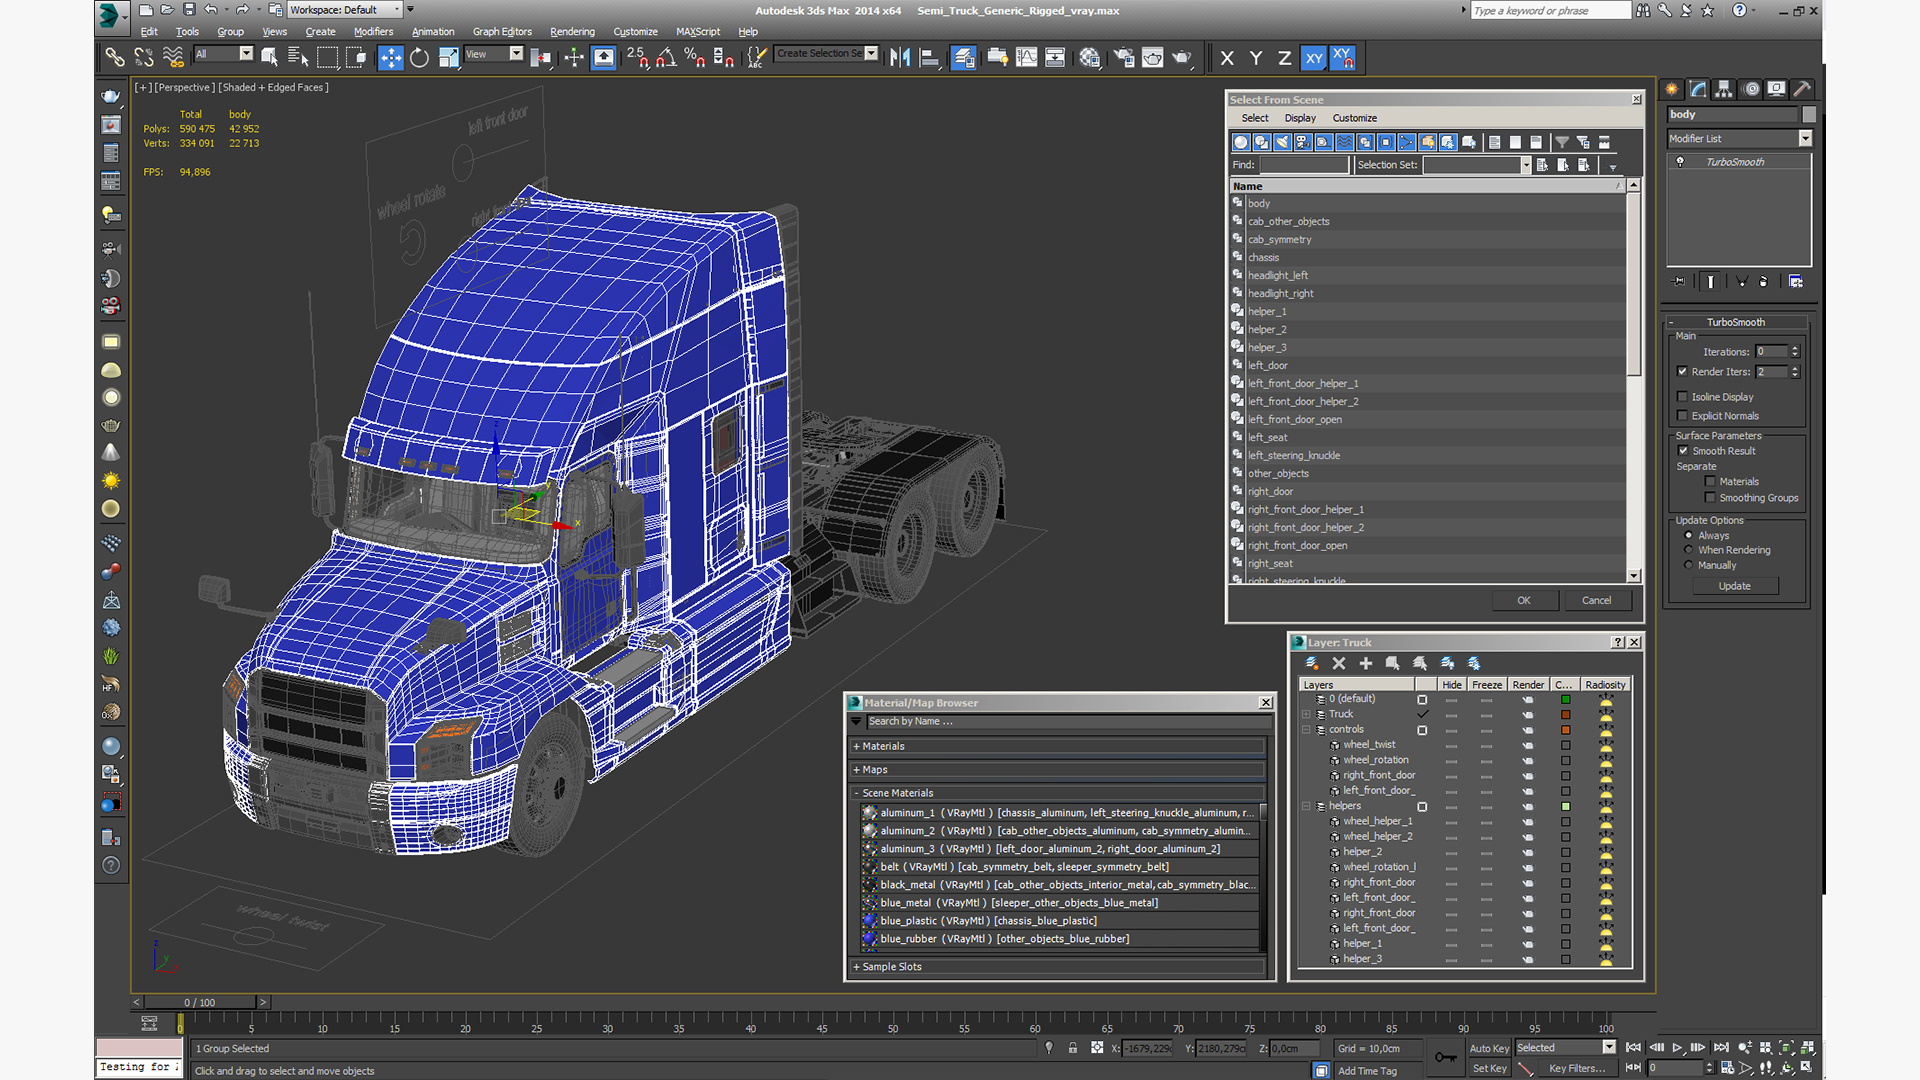Toggle selection lock padlock icon
This screenshot has width=1920, height=1080.
tap(1073, 1048)
